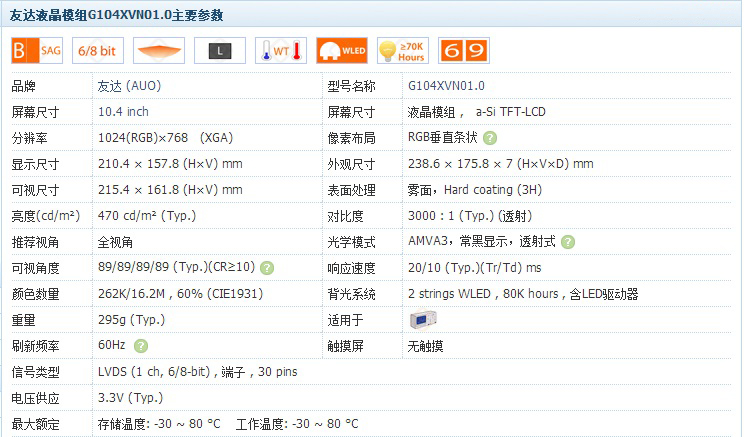Screen dimensions: 744x437
Task: Click the LVDS signal type value
Action: pos(197,372)
